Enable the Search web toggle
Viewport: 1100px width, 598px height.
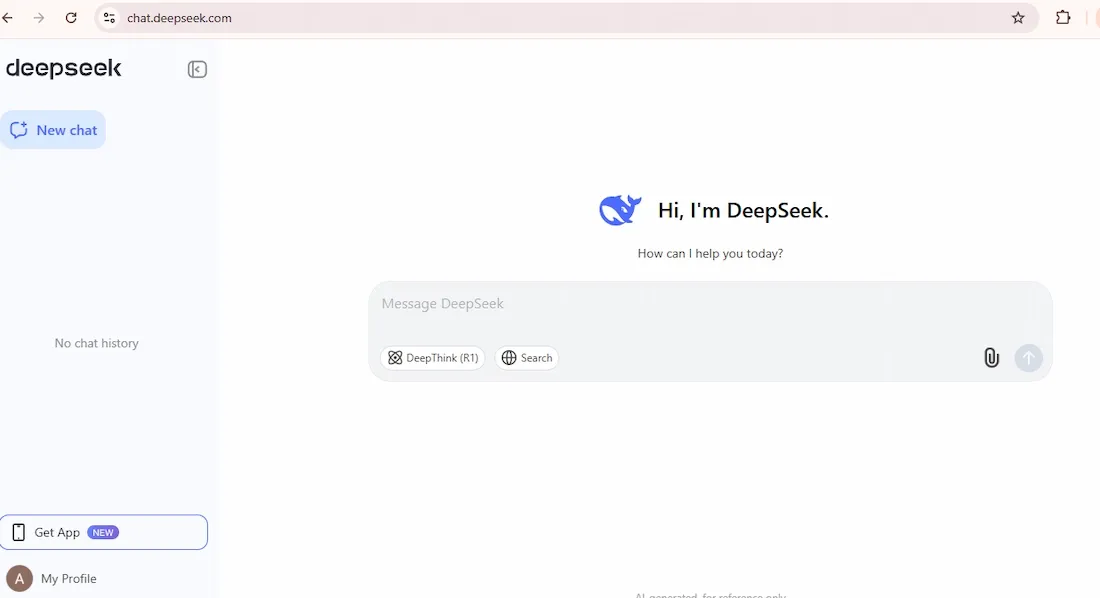pos(527,358)
